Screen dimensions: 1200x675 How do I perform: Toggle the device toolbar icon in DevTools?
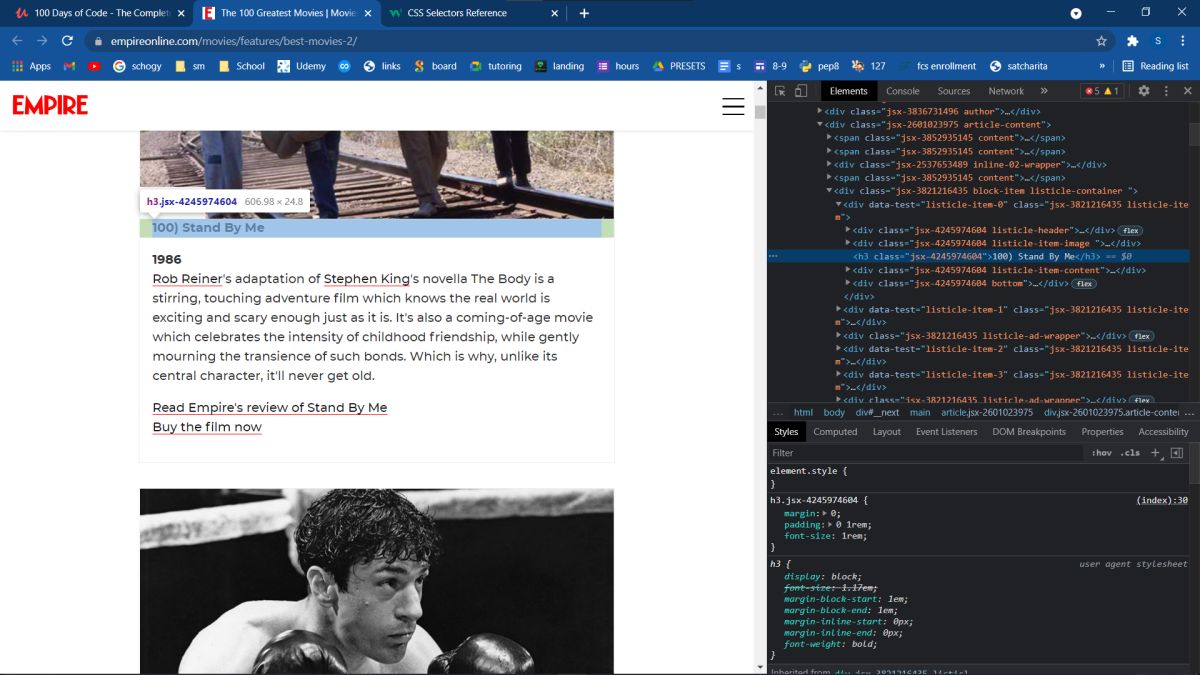pos(801,91)
